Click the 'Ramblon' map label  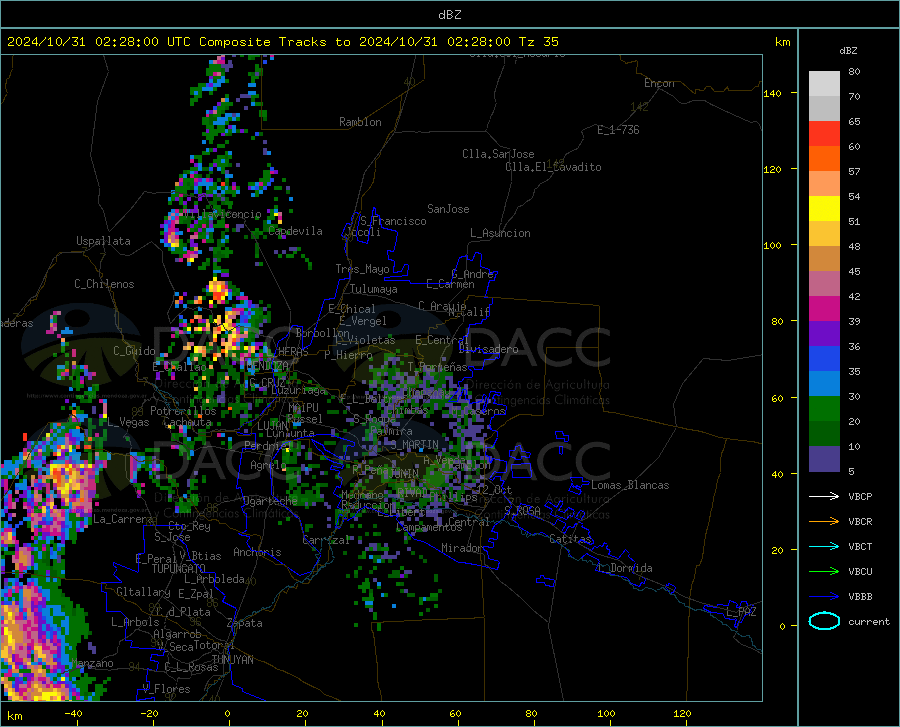click(360, 122)
